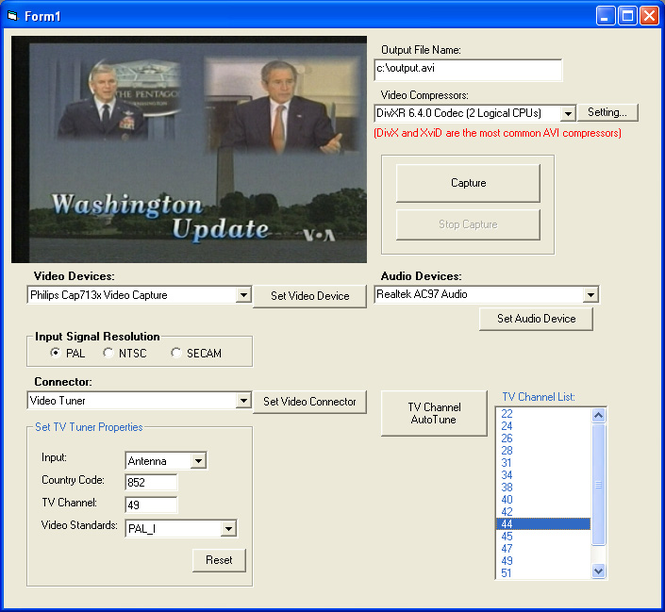Screen dimensions: 665x612
Task: Open compressor Setting... button
Action: click(x=607, y=113)
